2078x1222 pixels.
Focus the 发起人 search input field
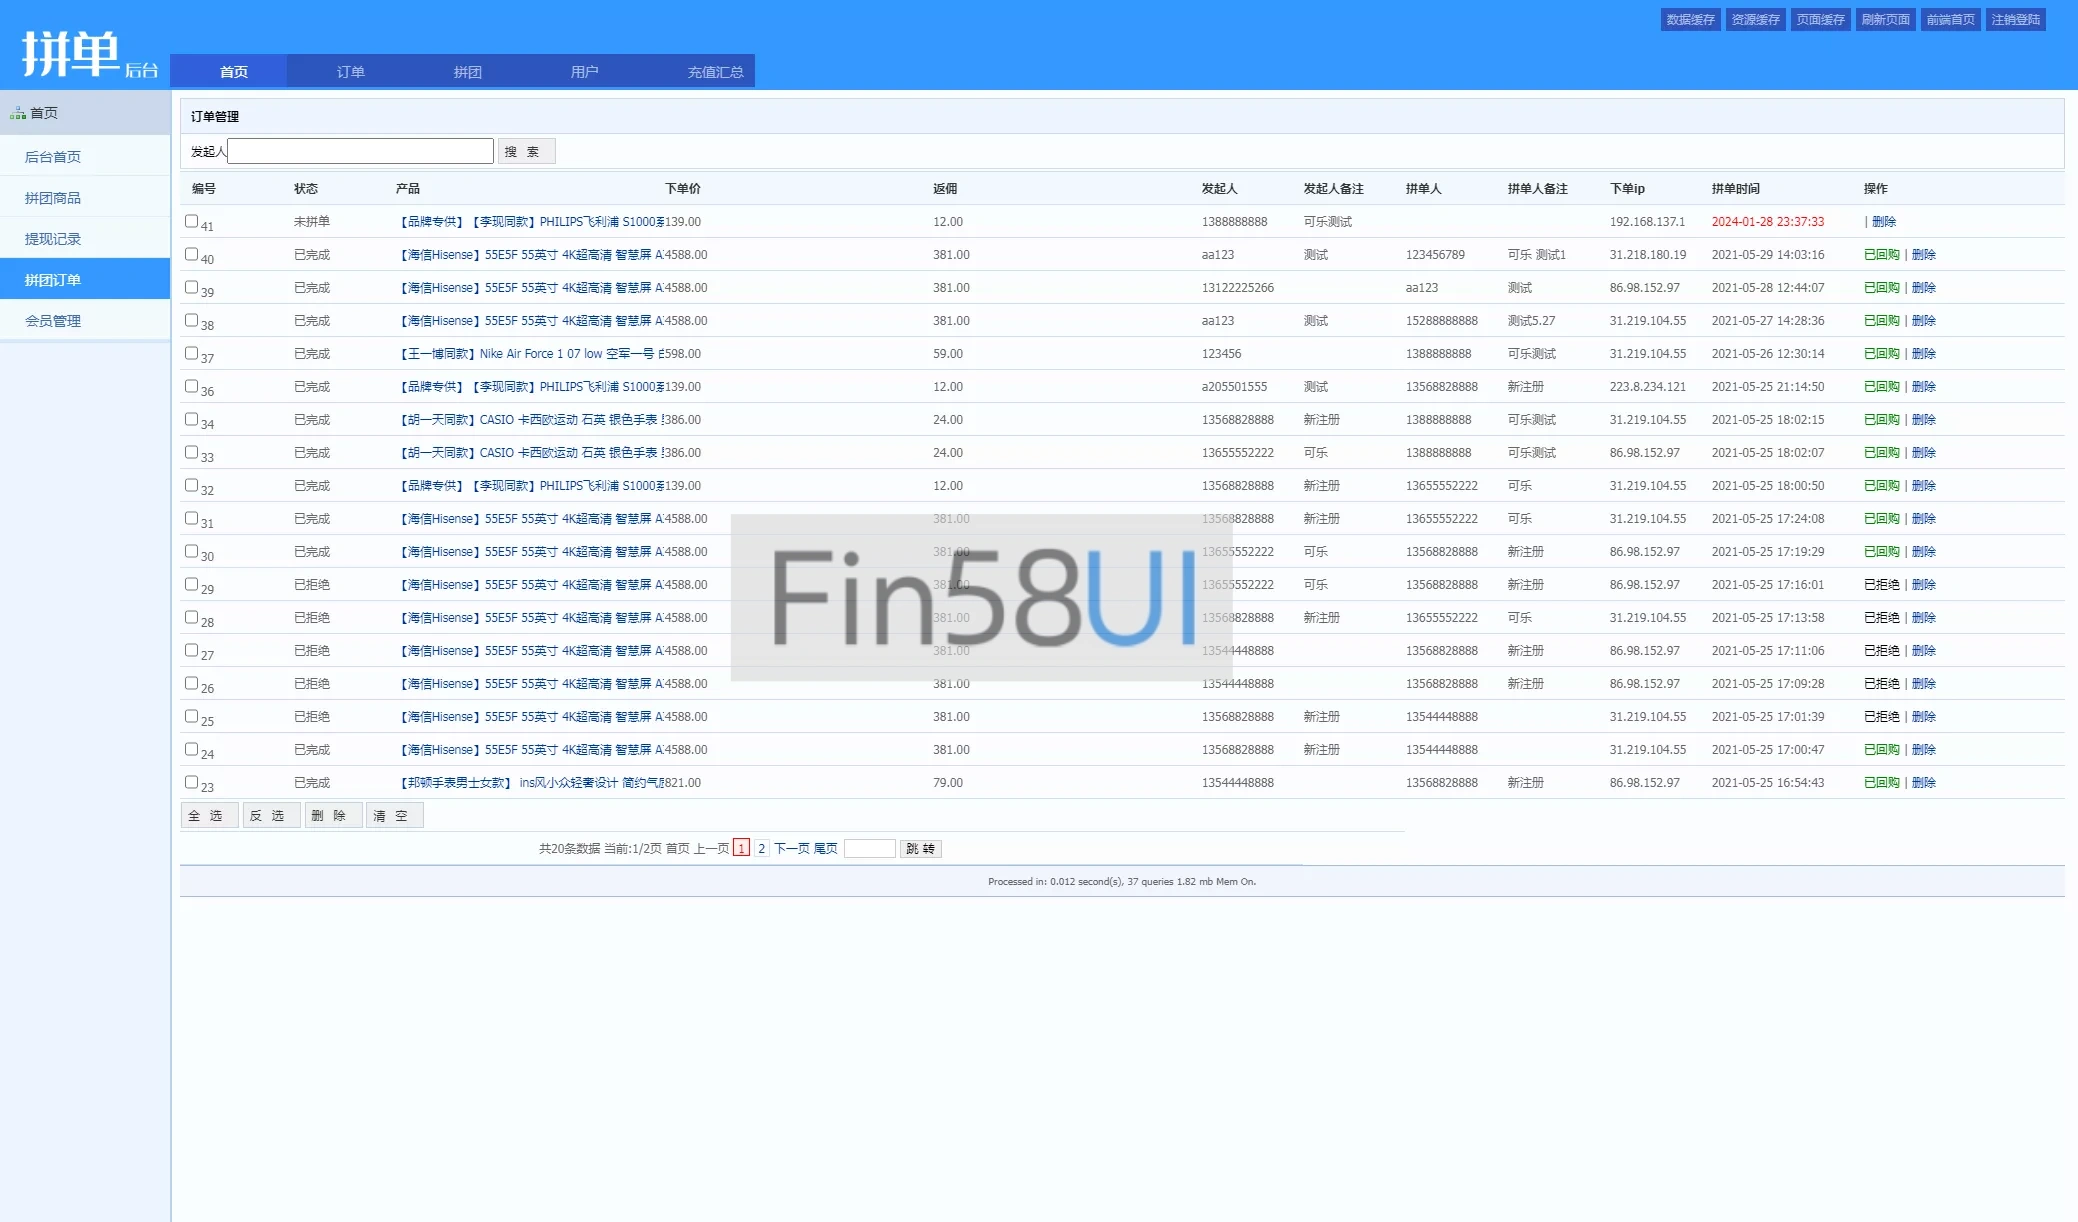(360, 151)
